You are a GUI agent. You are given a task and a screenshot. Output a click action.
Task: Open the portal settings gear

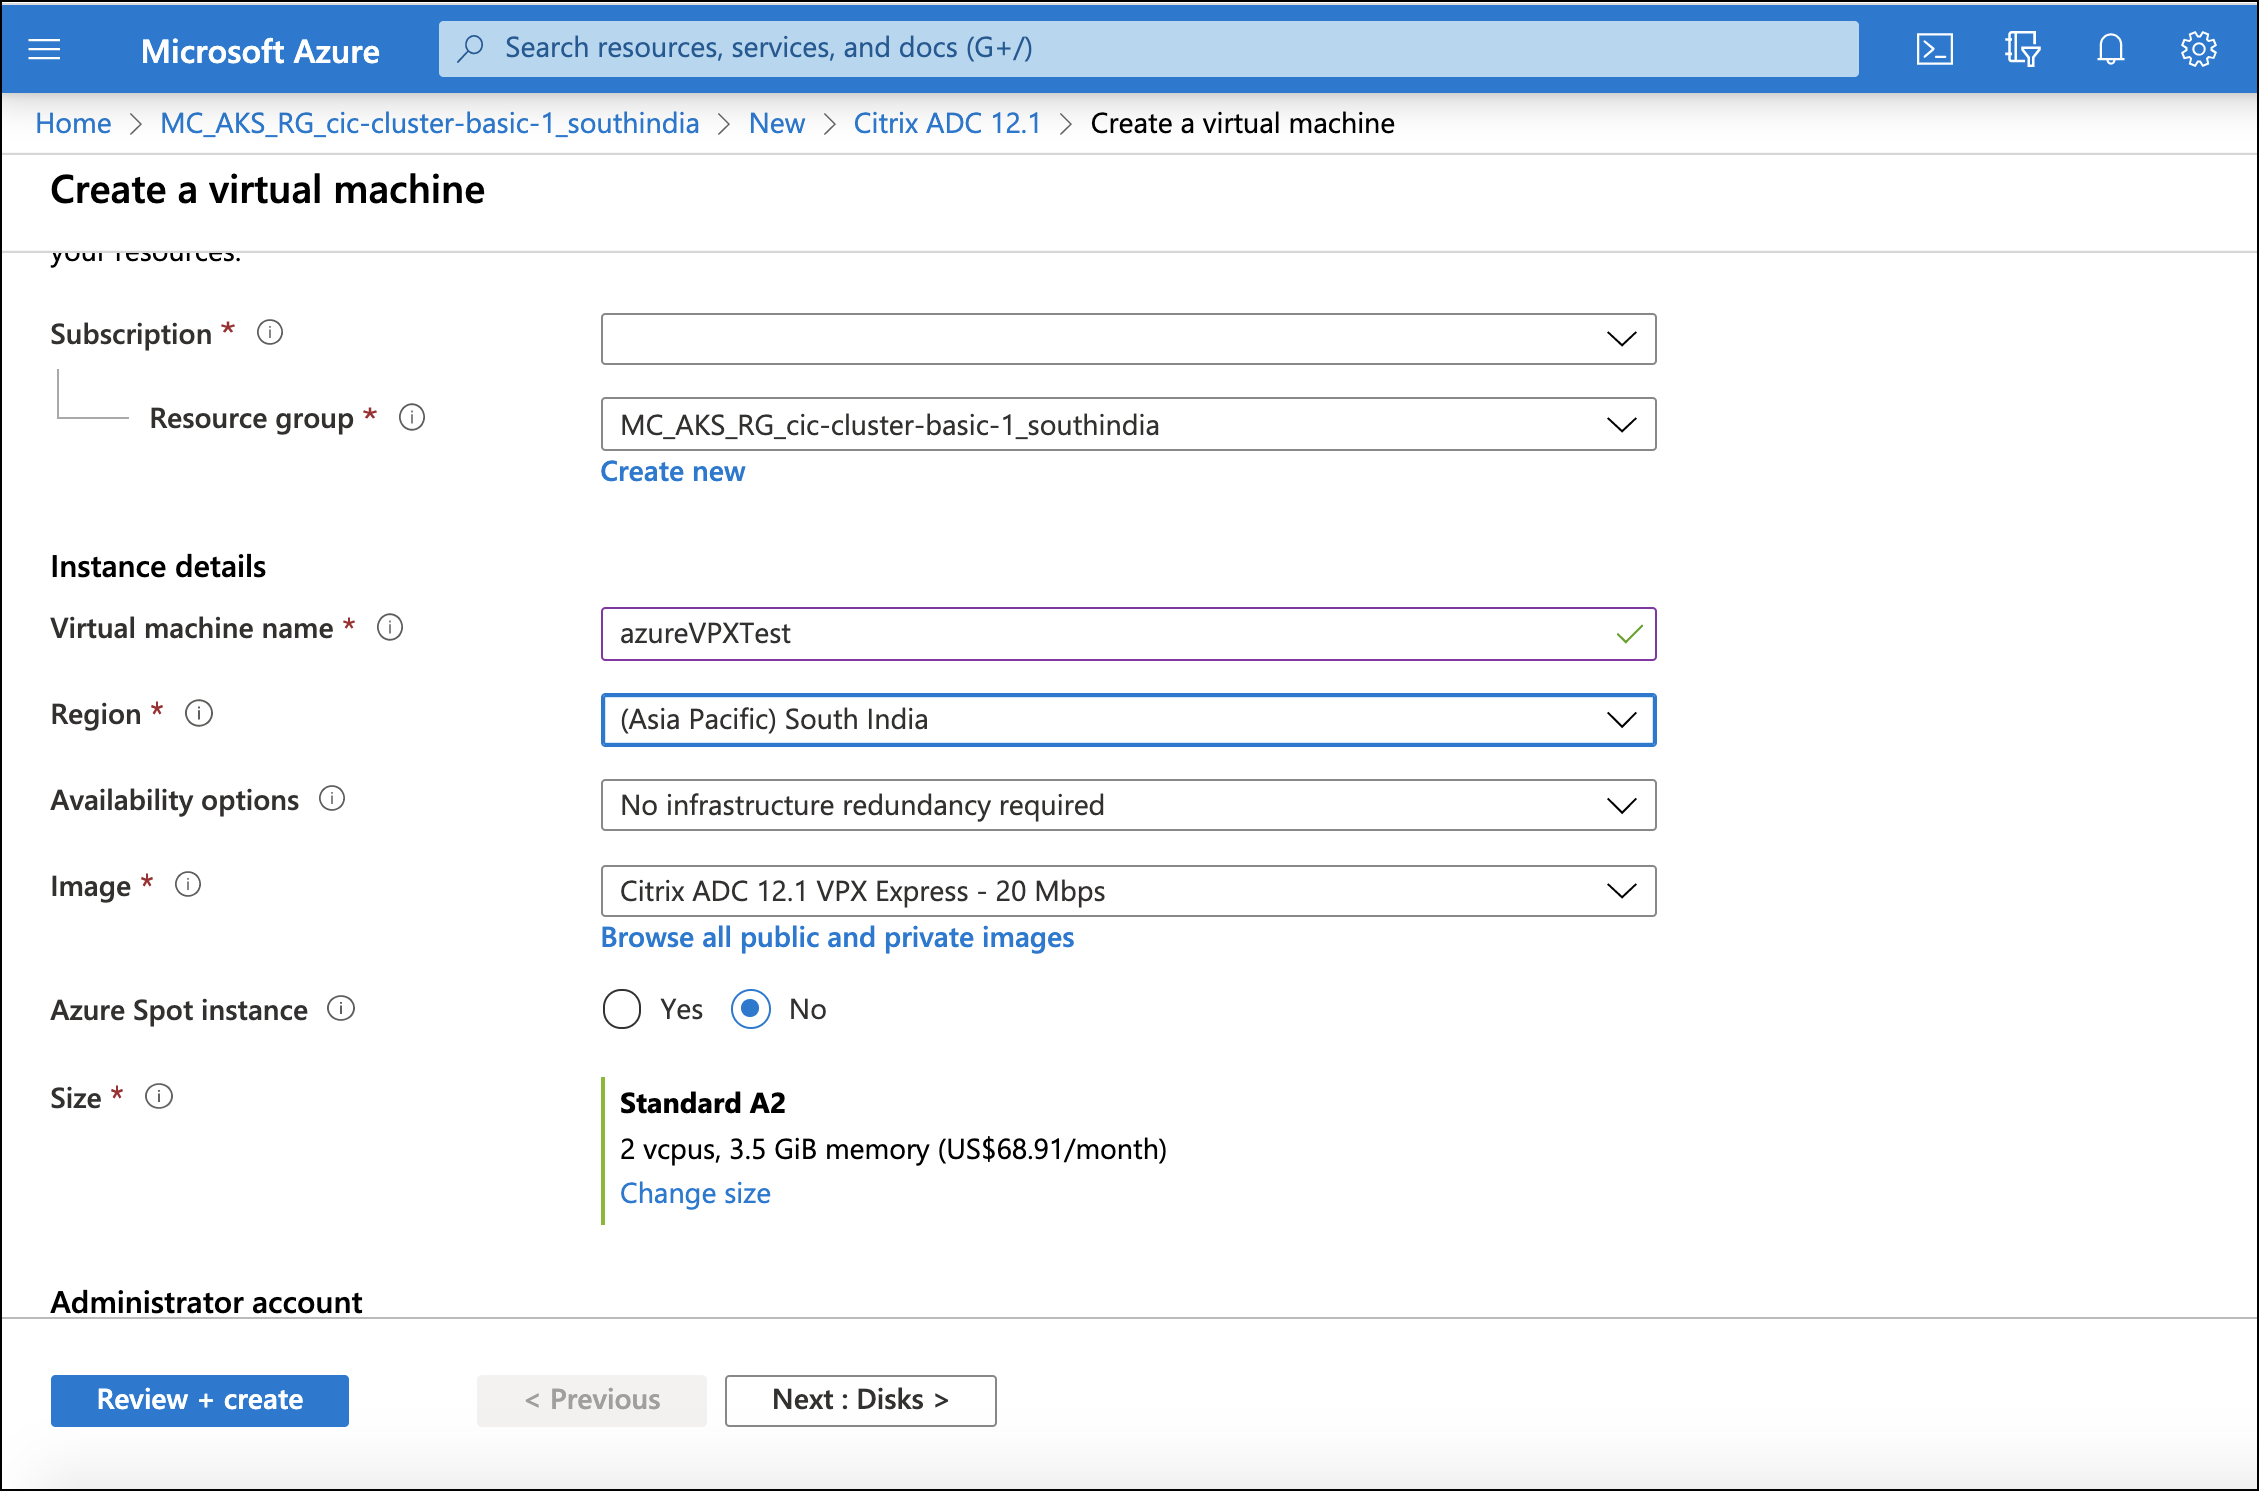tap(2198, 49)
